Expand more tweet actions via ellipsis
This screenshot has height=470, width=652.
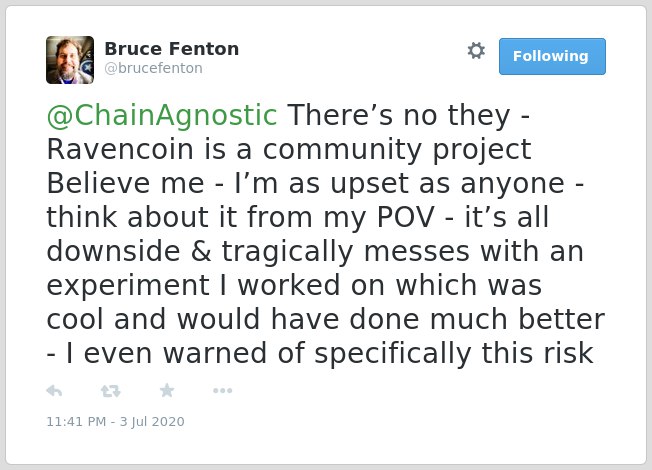tap(222, 391)
